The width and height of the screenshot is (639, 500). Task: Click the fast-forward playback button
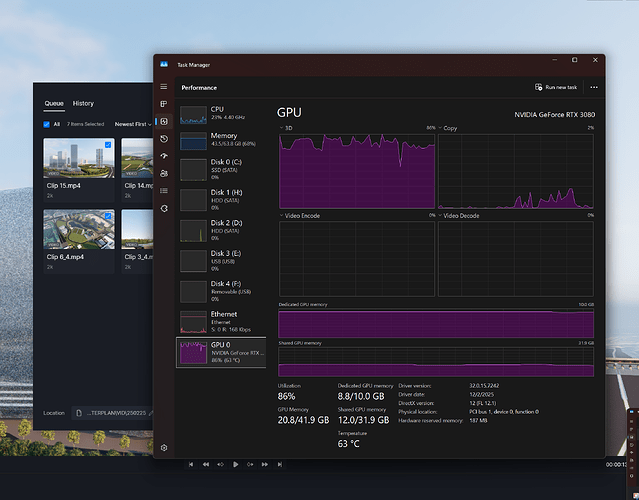point(265,465)
